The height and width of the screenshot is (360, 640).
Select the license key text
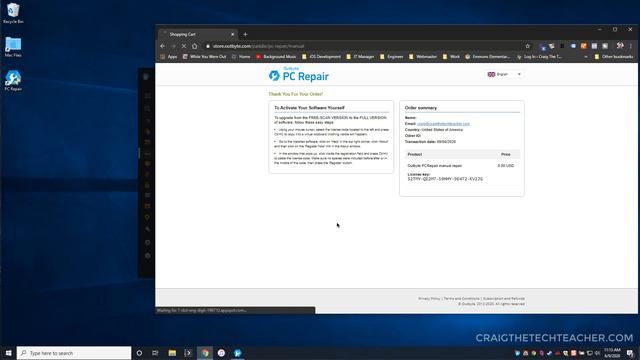[x=445, y=179]
